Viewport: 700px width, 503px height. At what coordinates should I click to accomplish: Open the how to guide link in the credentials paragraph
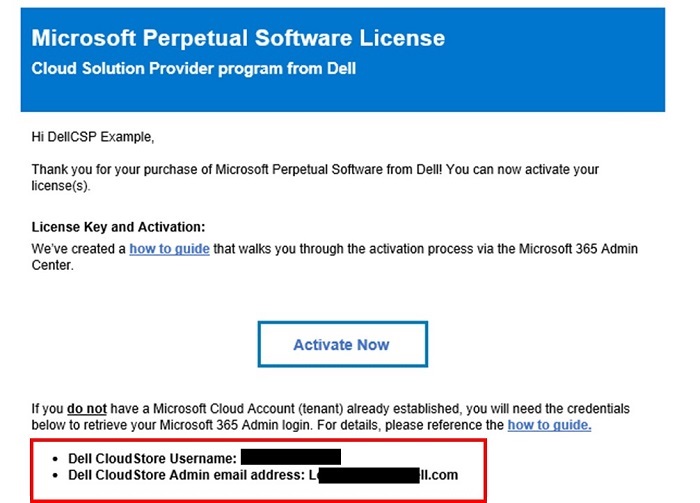point(549,425)
